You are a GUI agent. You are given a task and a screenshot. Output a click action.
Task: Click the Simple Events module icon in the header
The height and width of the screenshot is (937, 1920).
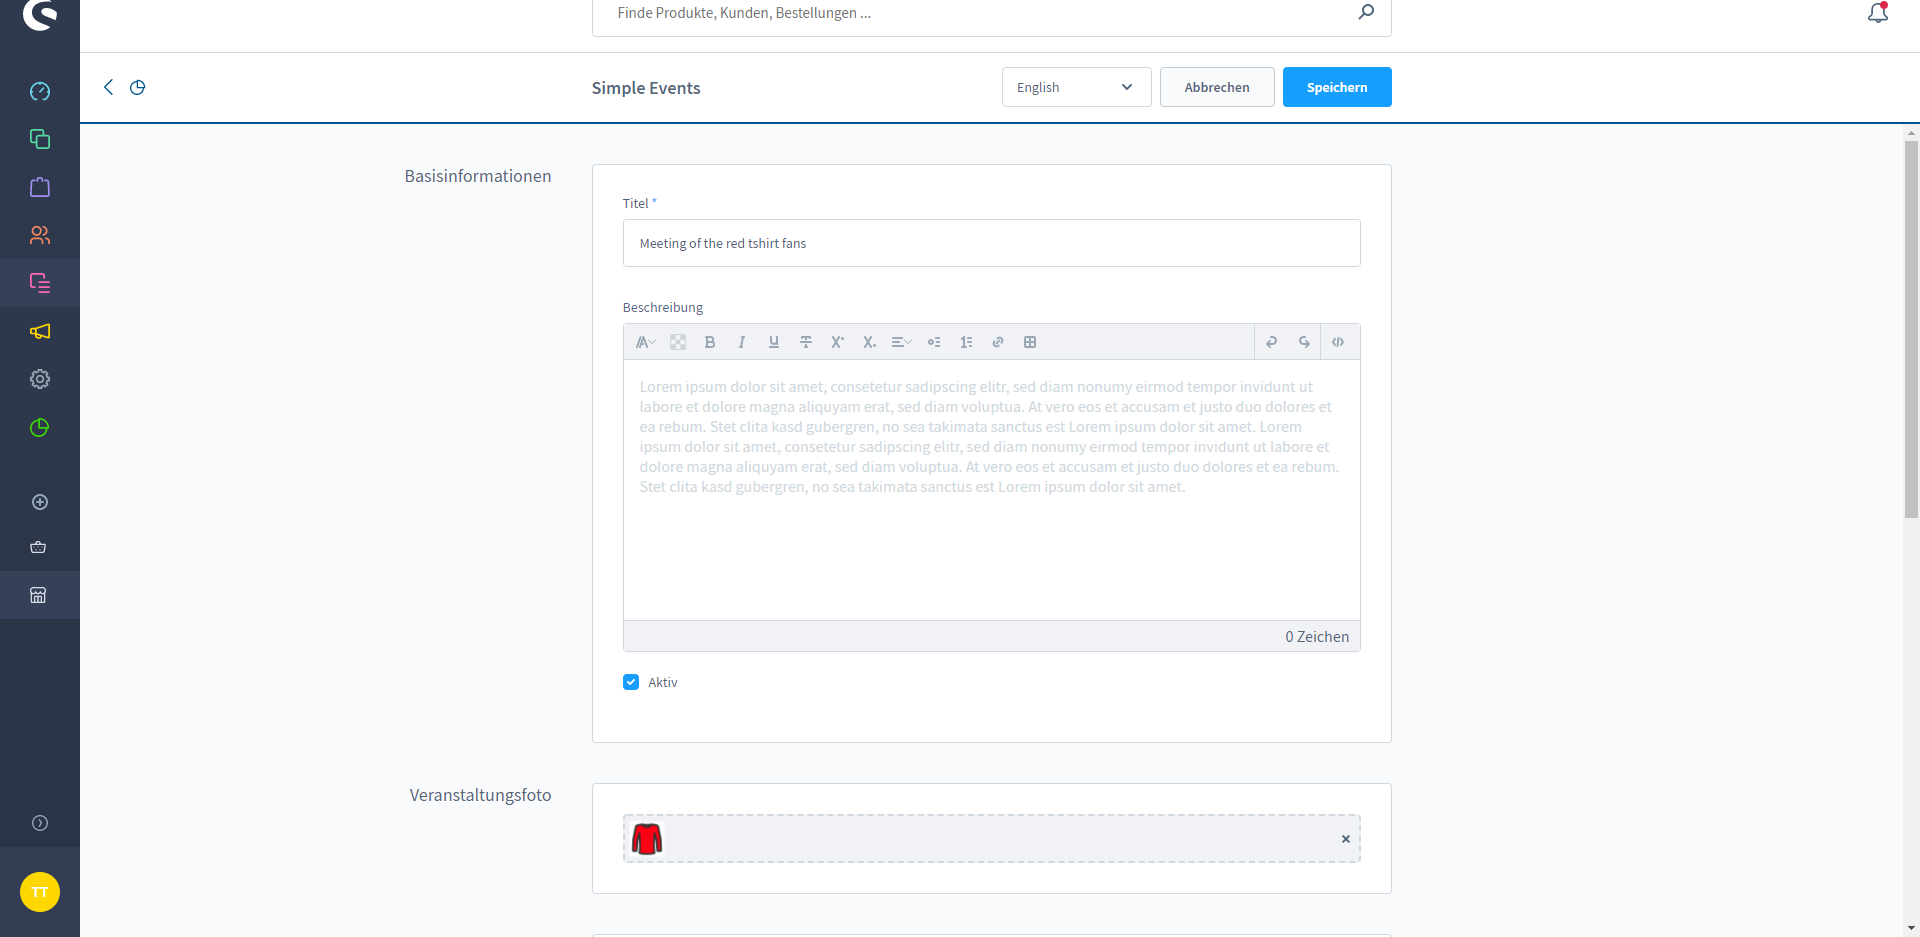(138, 87)
